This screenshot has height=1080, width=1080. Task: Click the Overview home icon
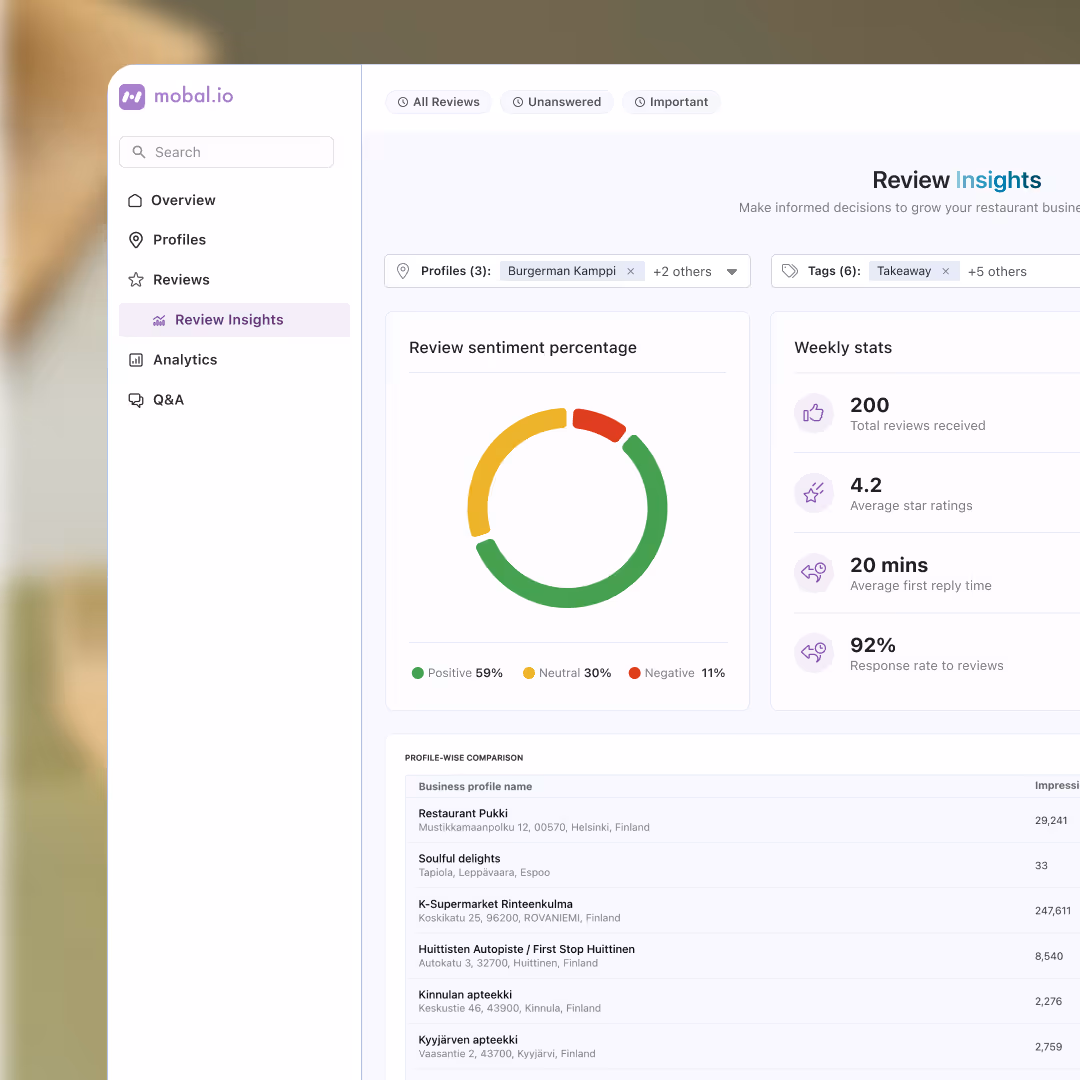pyautogui.click(x=135, y=200)
